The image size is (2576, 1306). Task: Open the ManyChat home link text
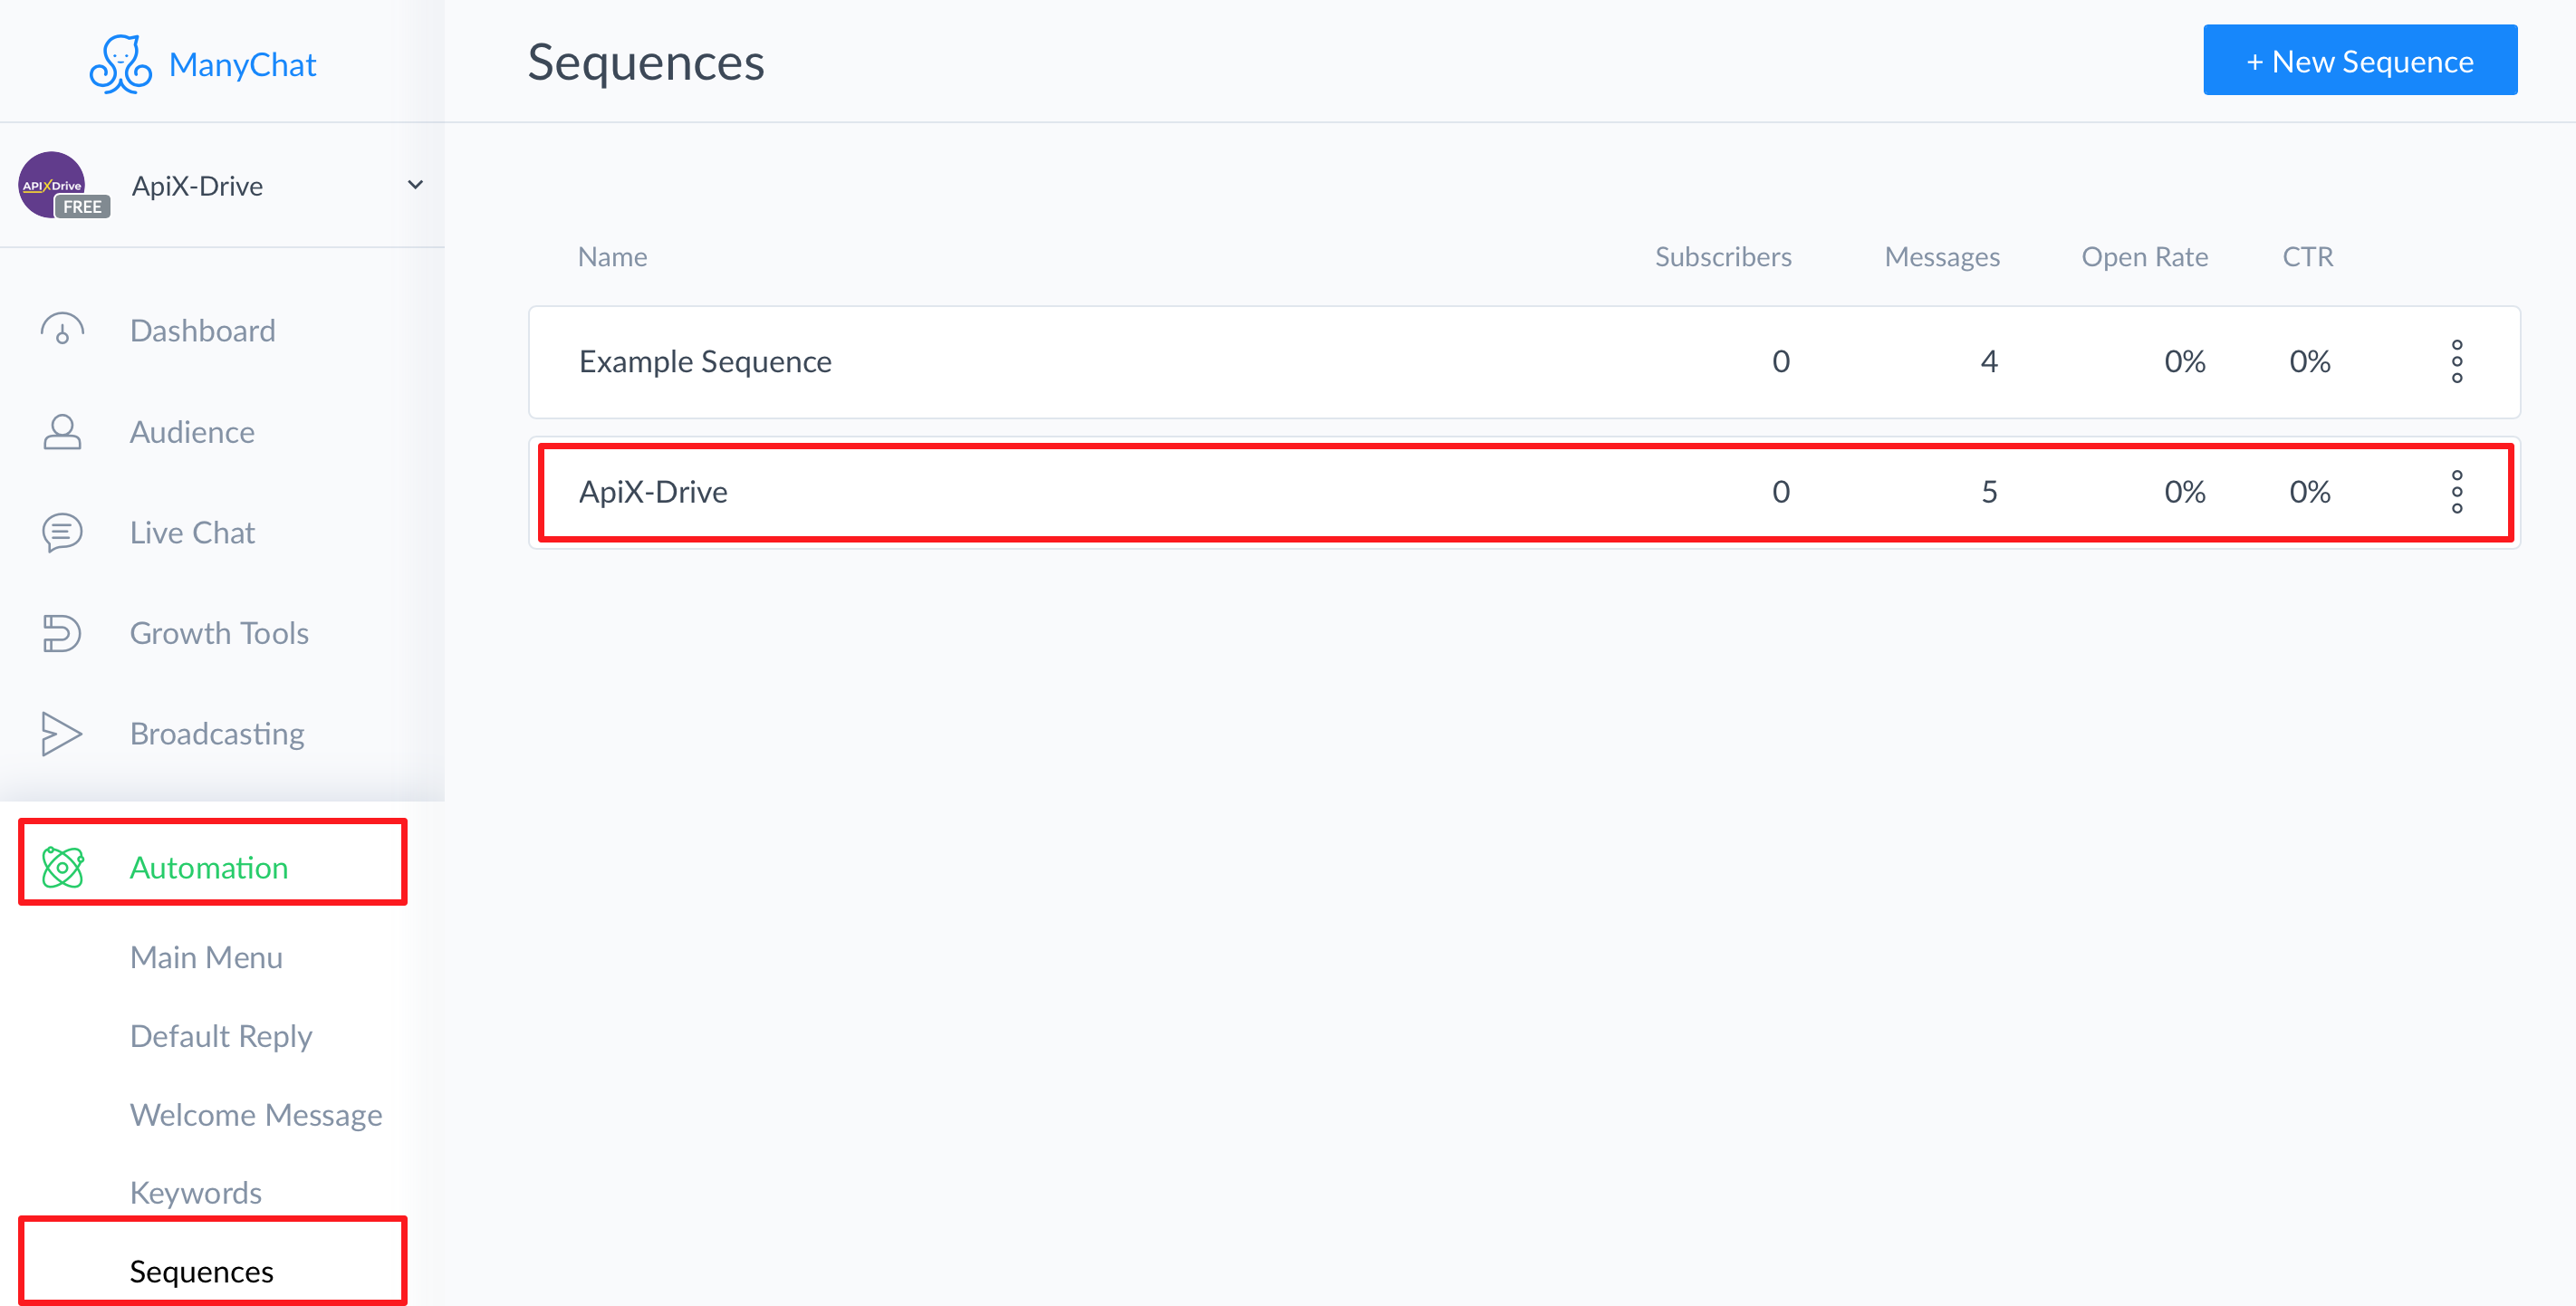click(242, 64)
